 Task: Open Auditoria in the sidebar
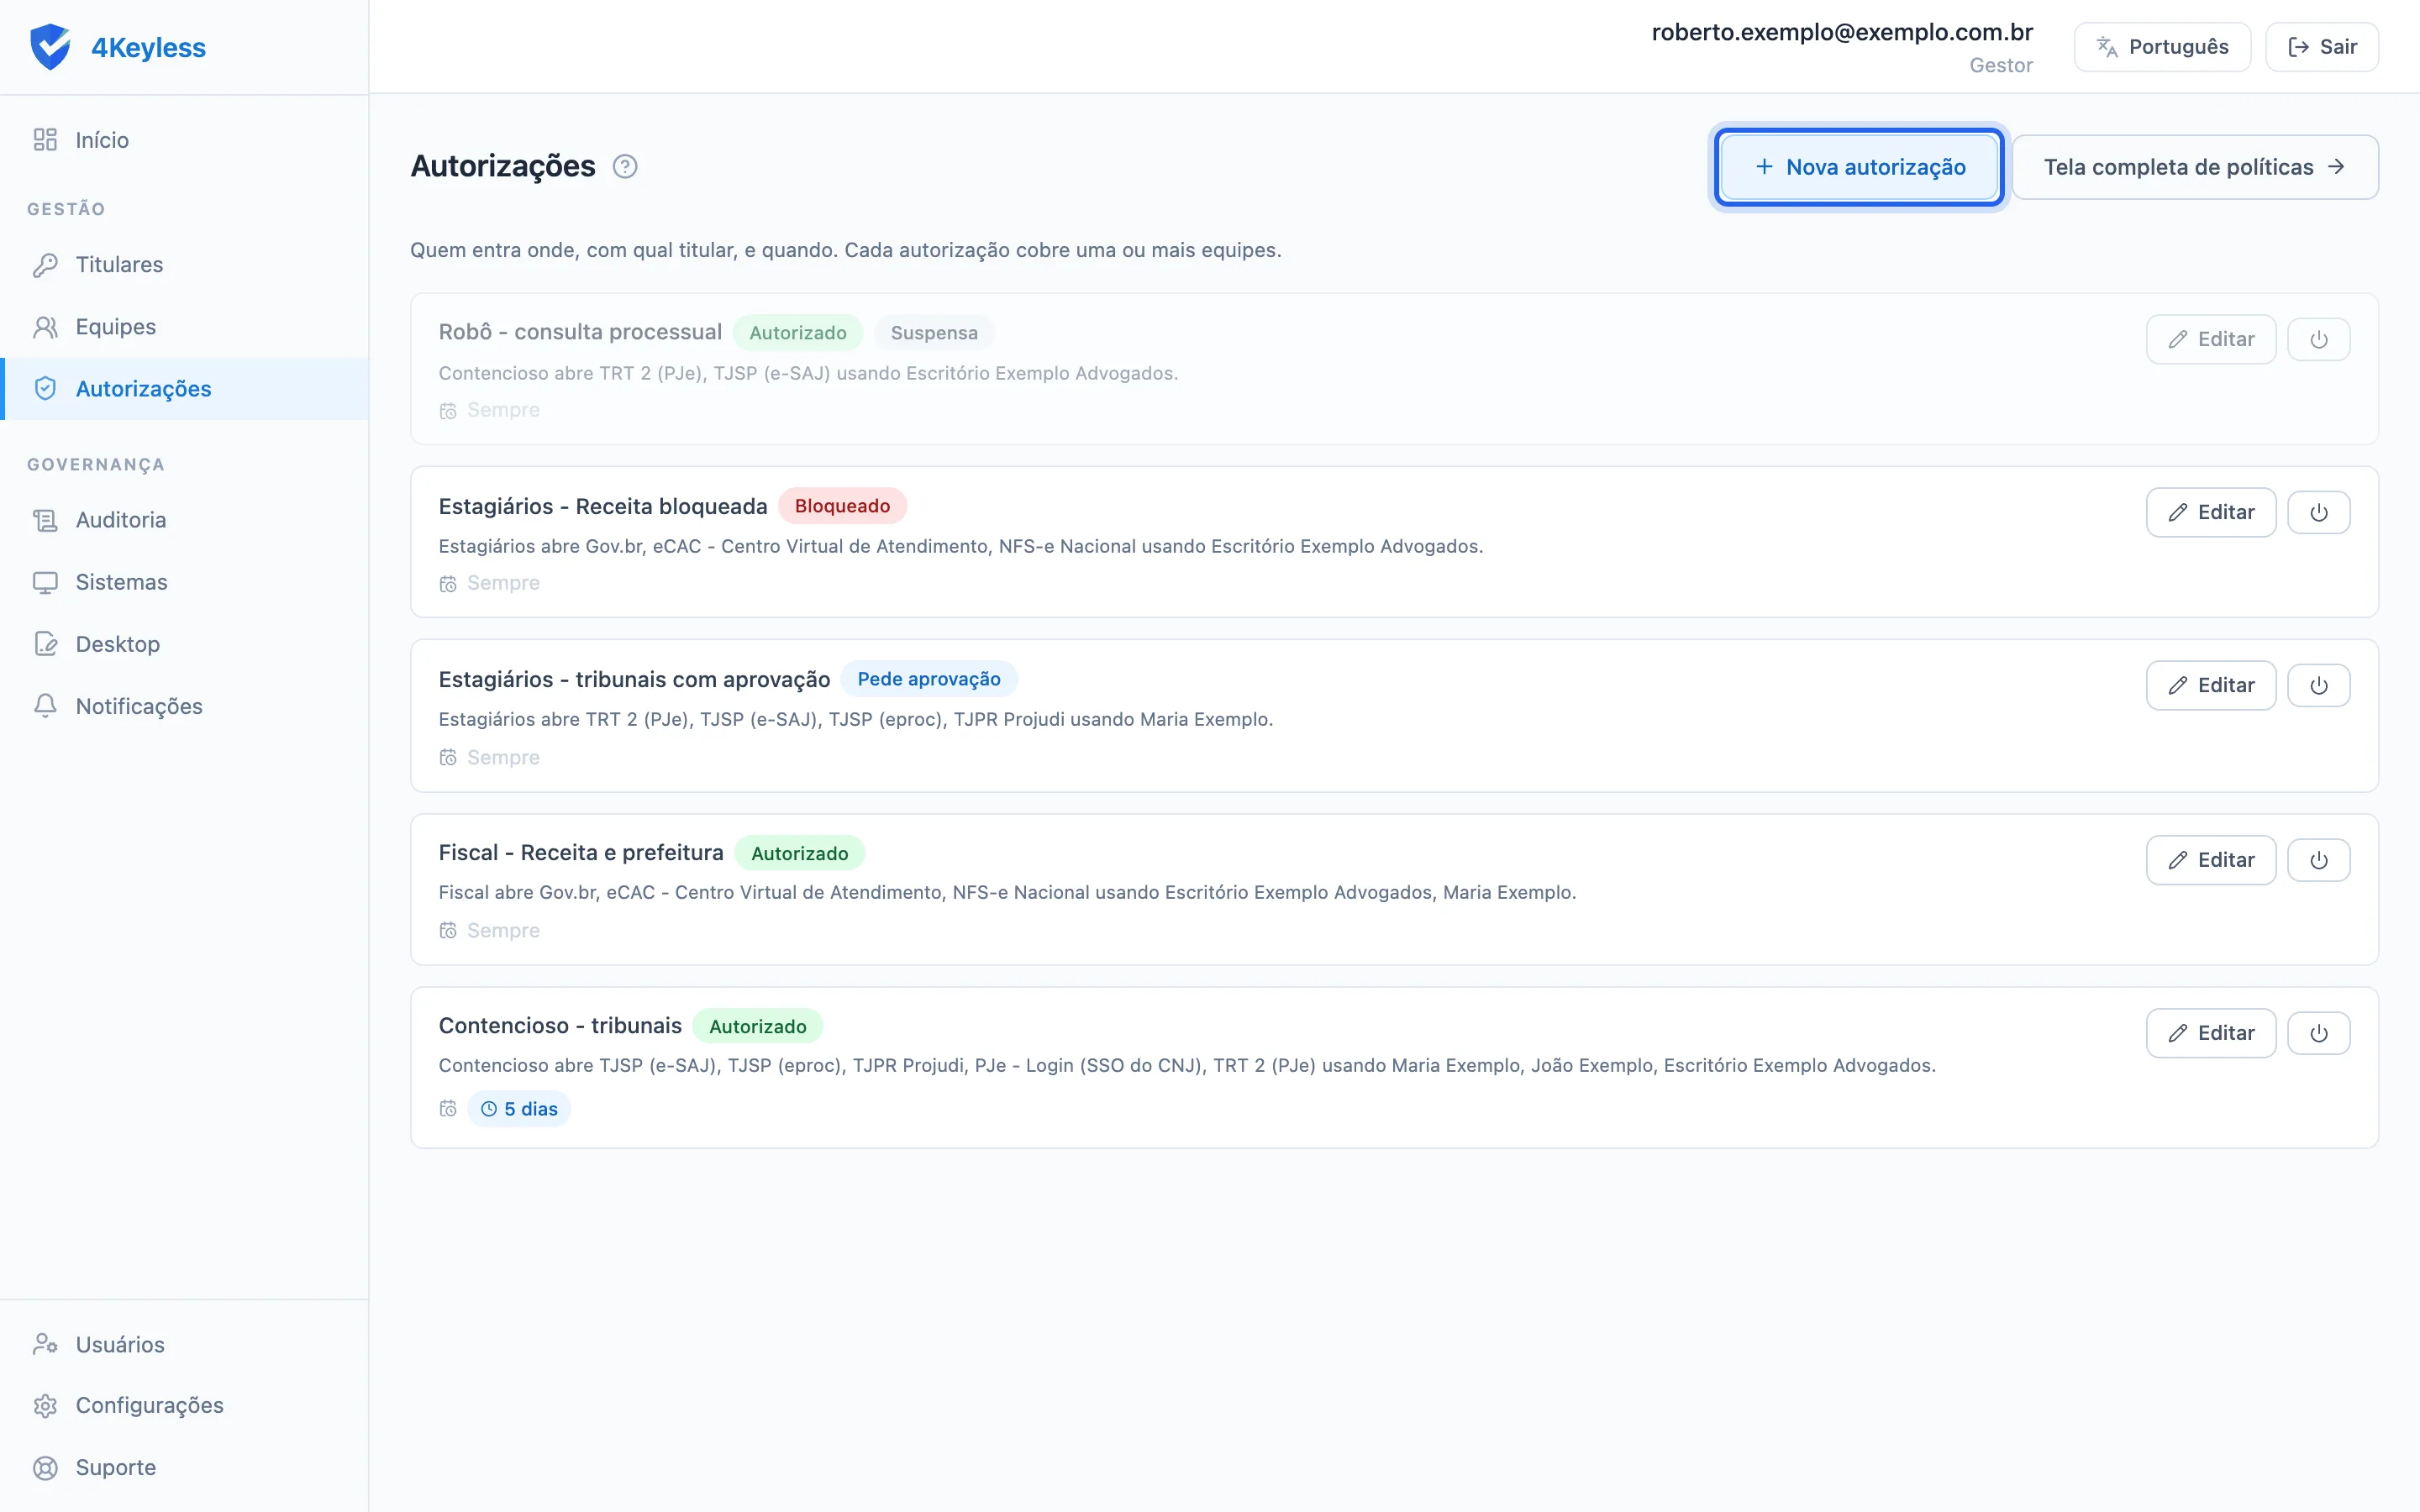(x=184, y=520)
